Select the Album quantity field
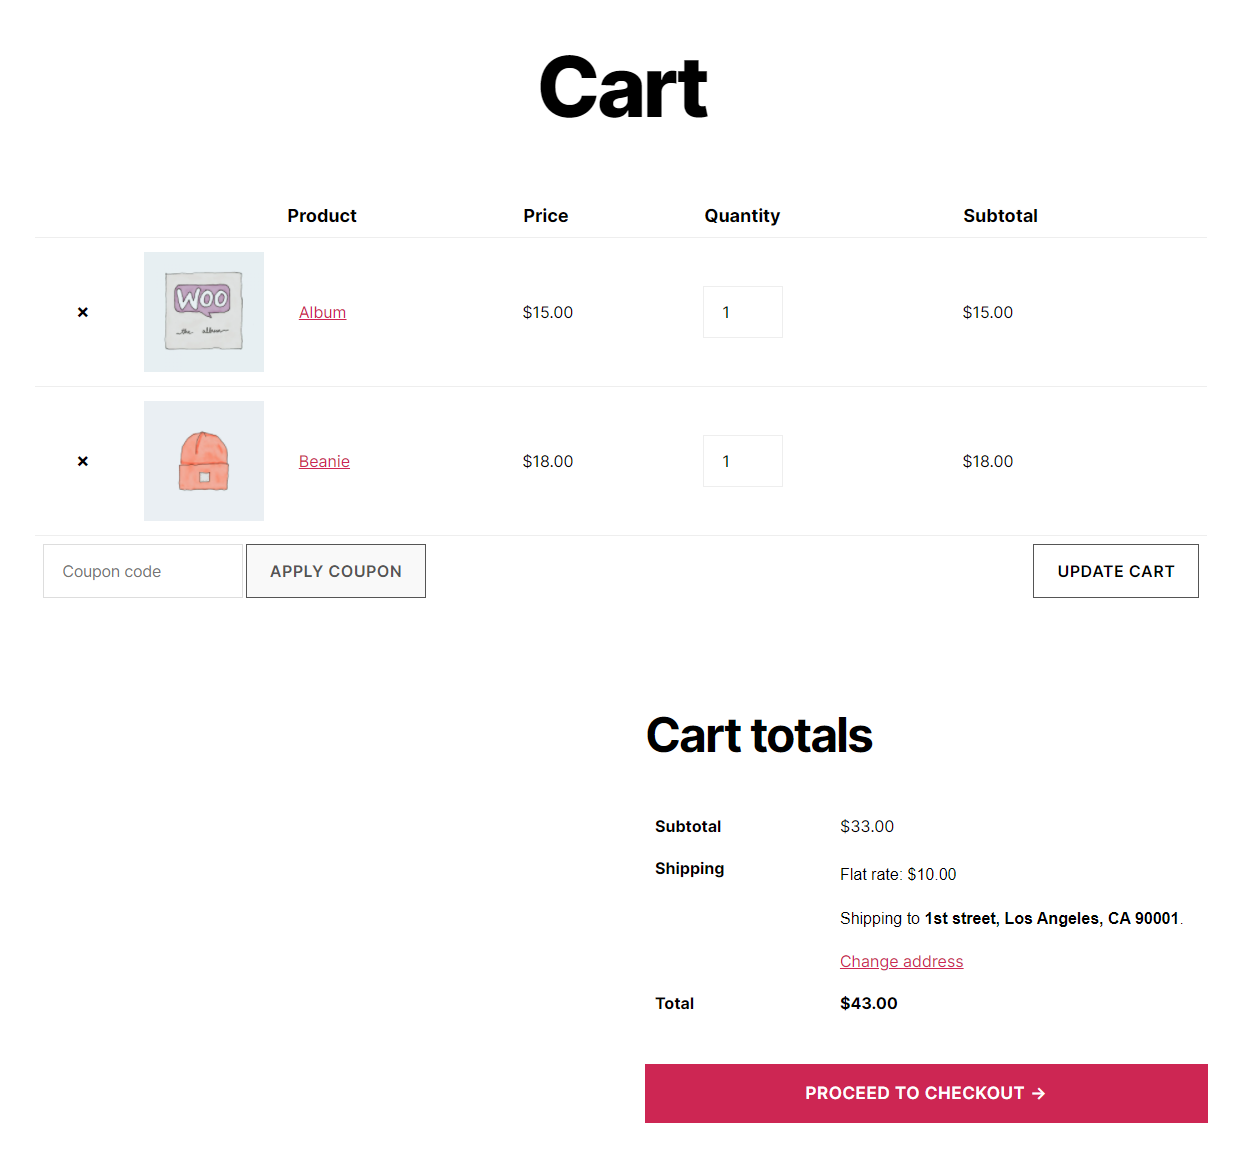This screenshot has height=1152, width=1257. click(742, 312)
